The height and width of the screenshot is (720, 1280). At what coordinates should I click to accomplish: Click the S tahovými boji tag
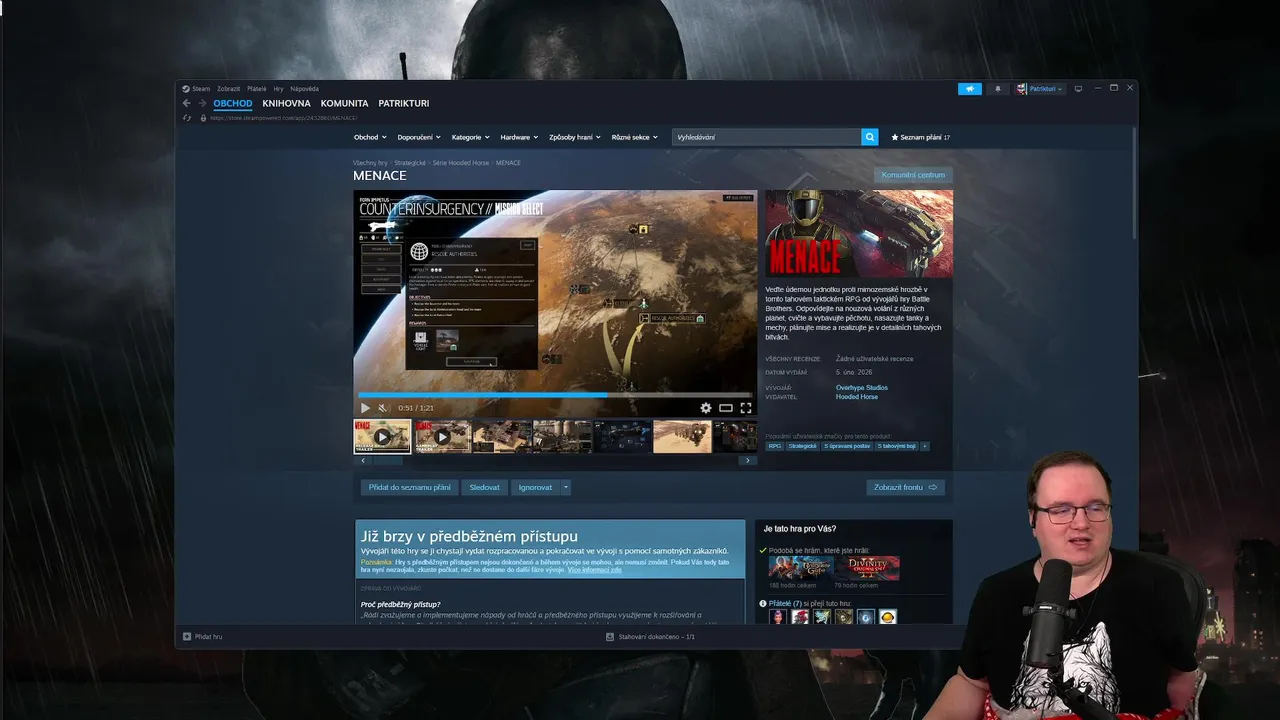897,446
